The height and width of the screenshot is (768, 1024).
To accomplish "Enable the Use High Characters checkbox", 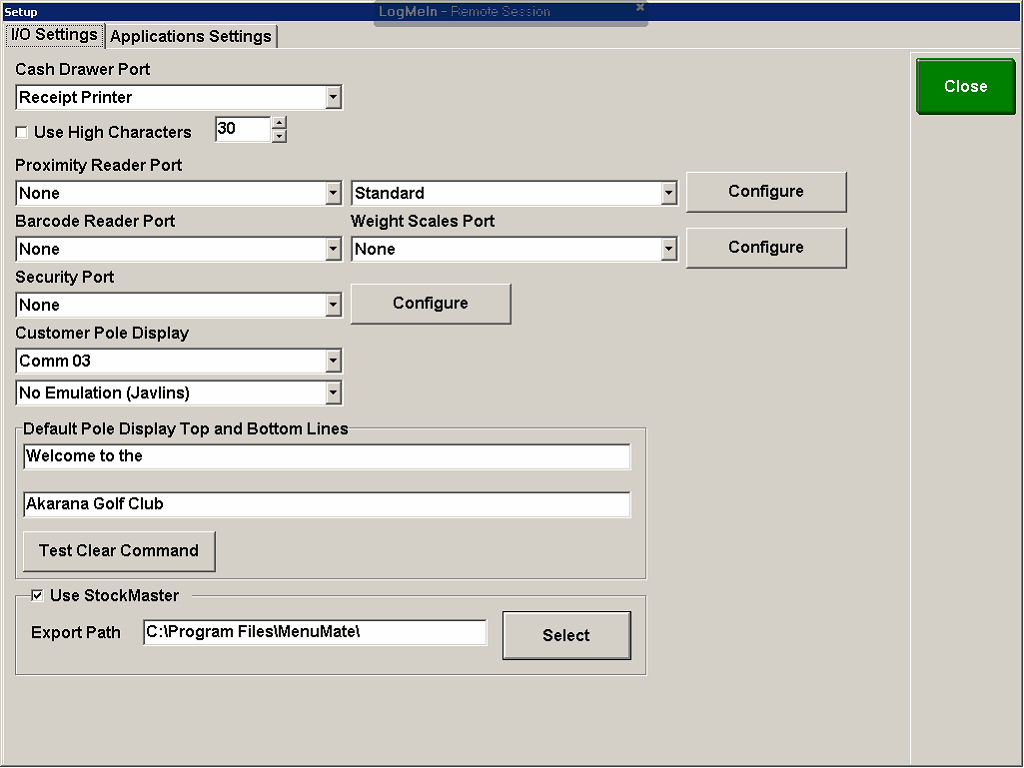I will tap(22, 133).
